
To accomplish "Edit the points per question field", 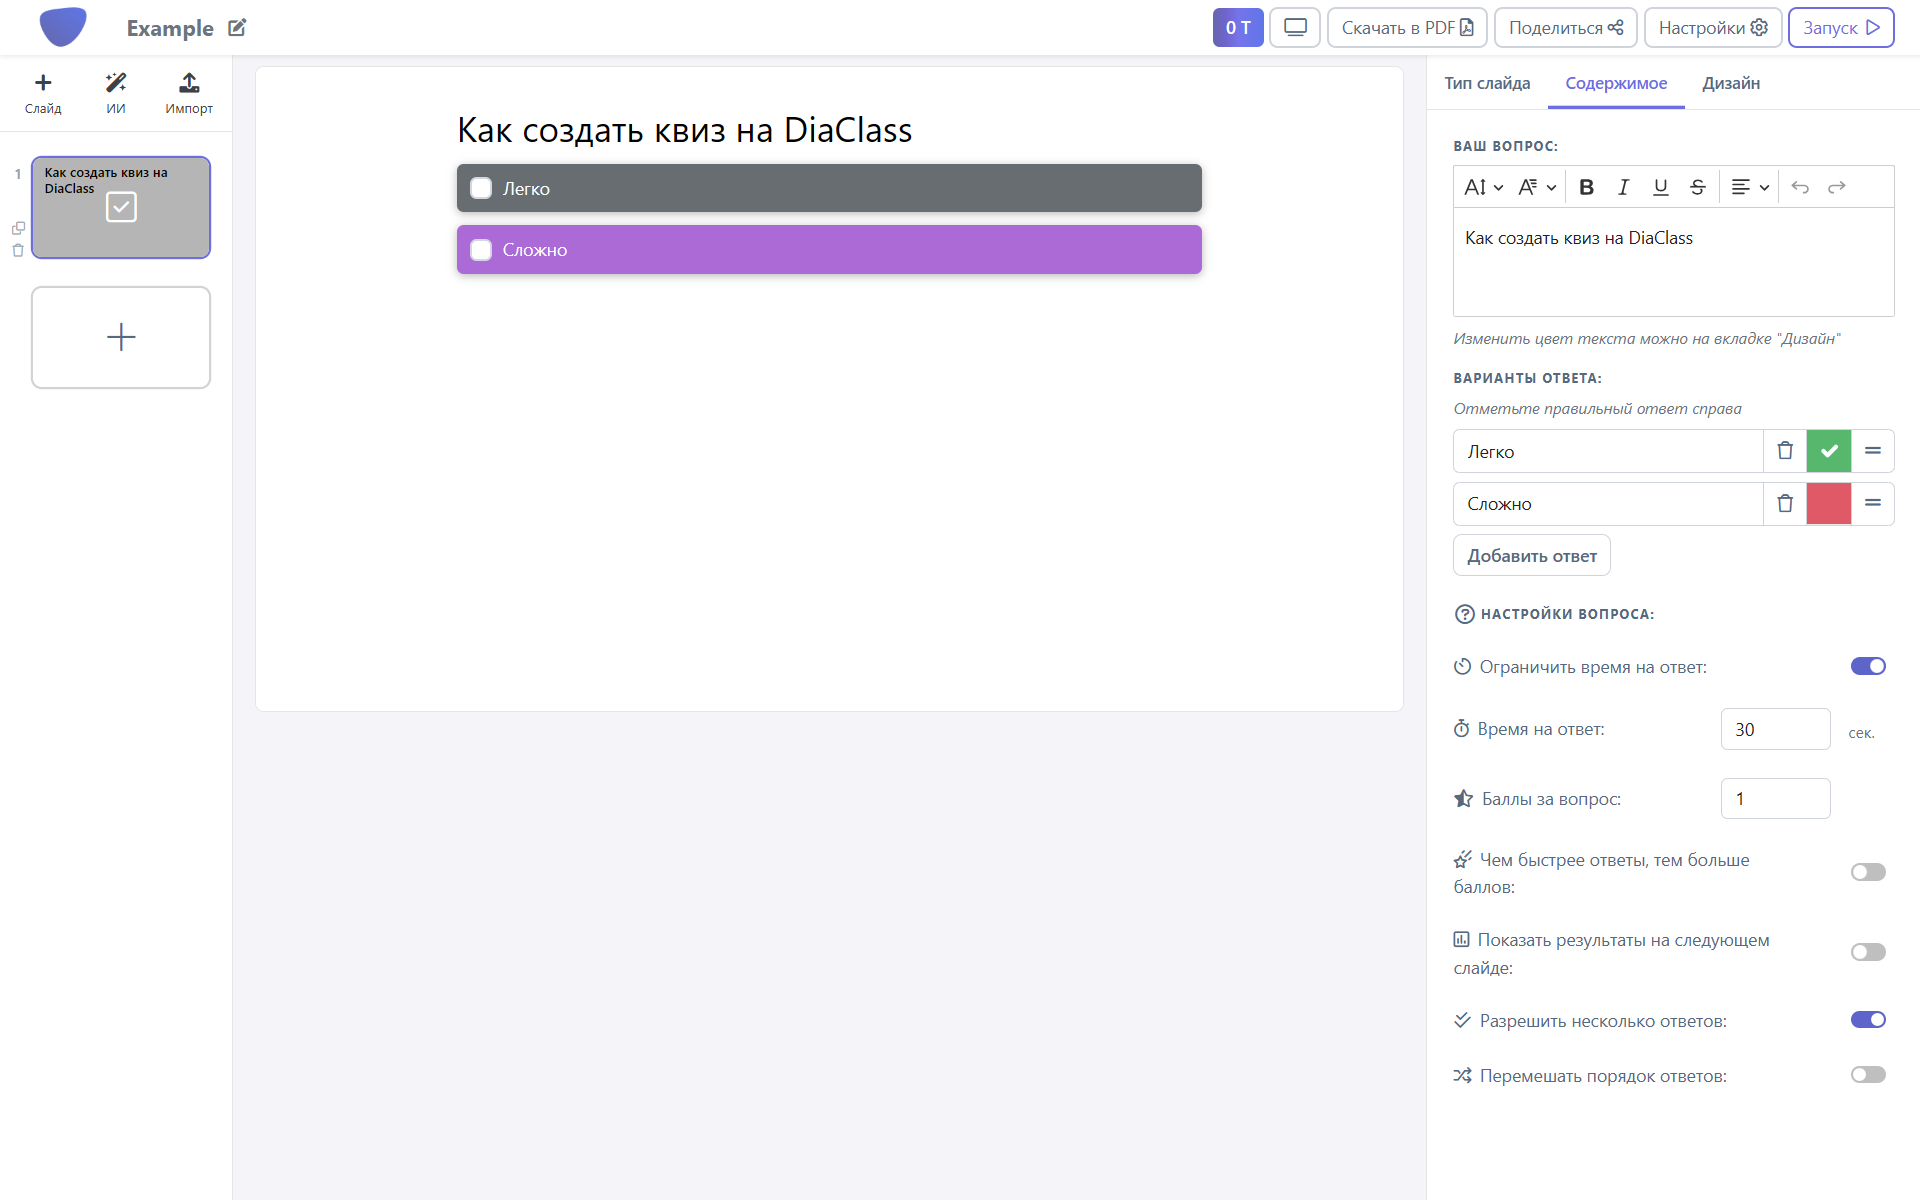I will pos(1775,798).
